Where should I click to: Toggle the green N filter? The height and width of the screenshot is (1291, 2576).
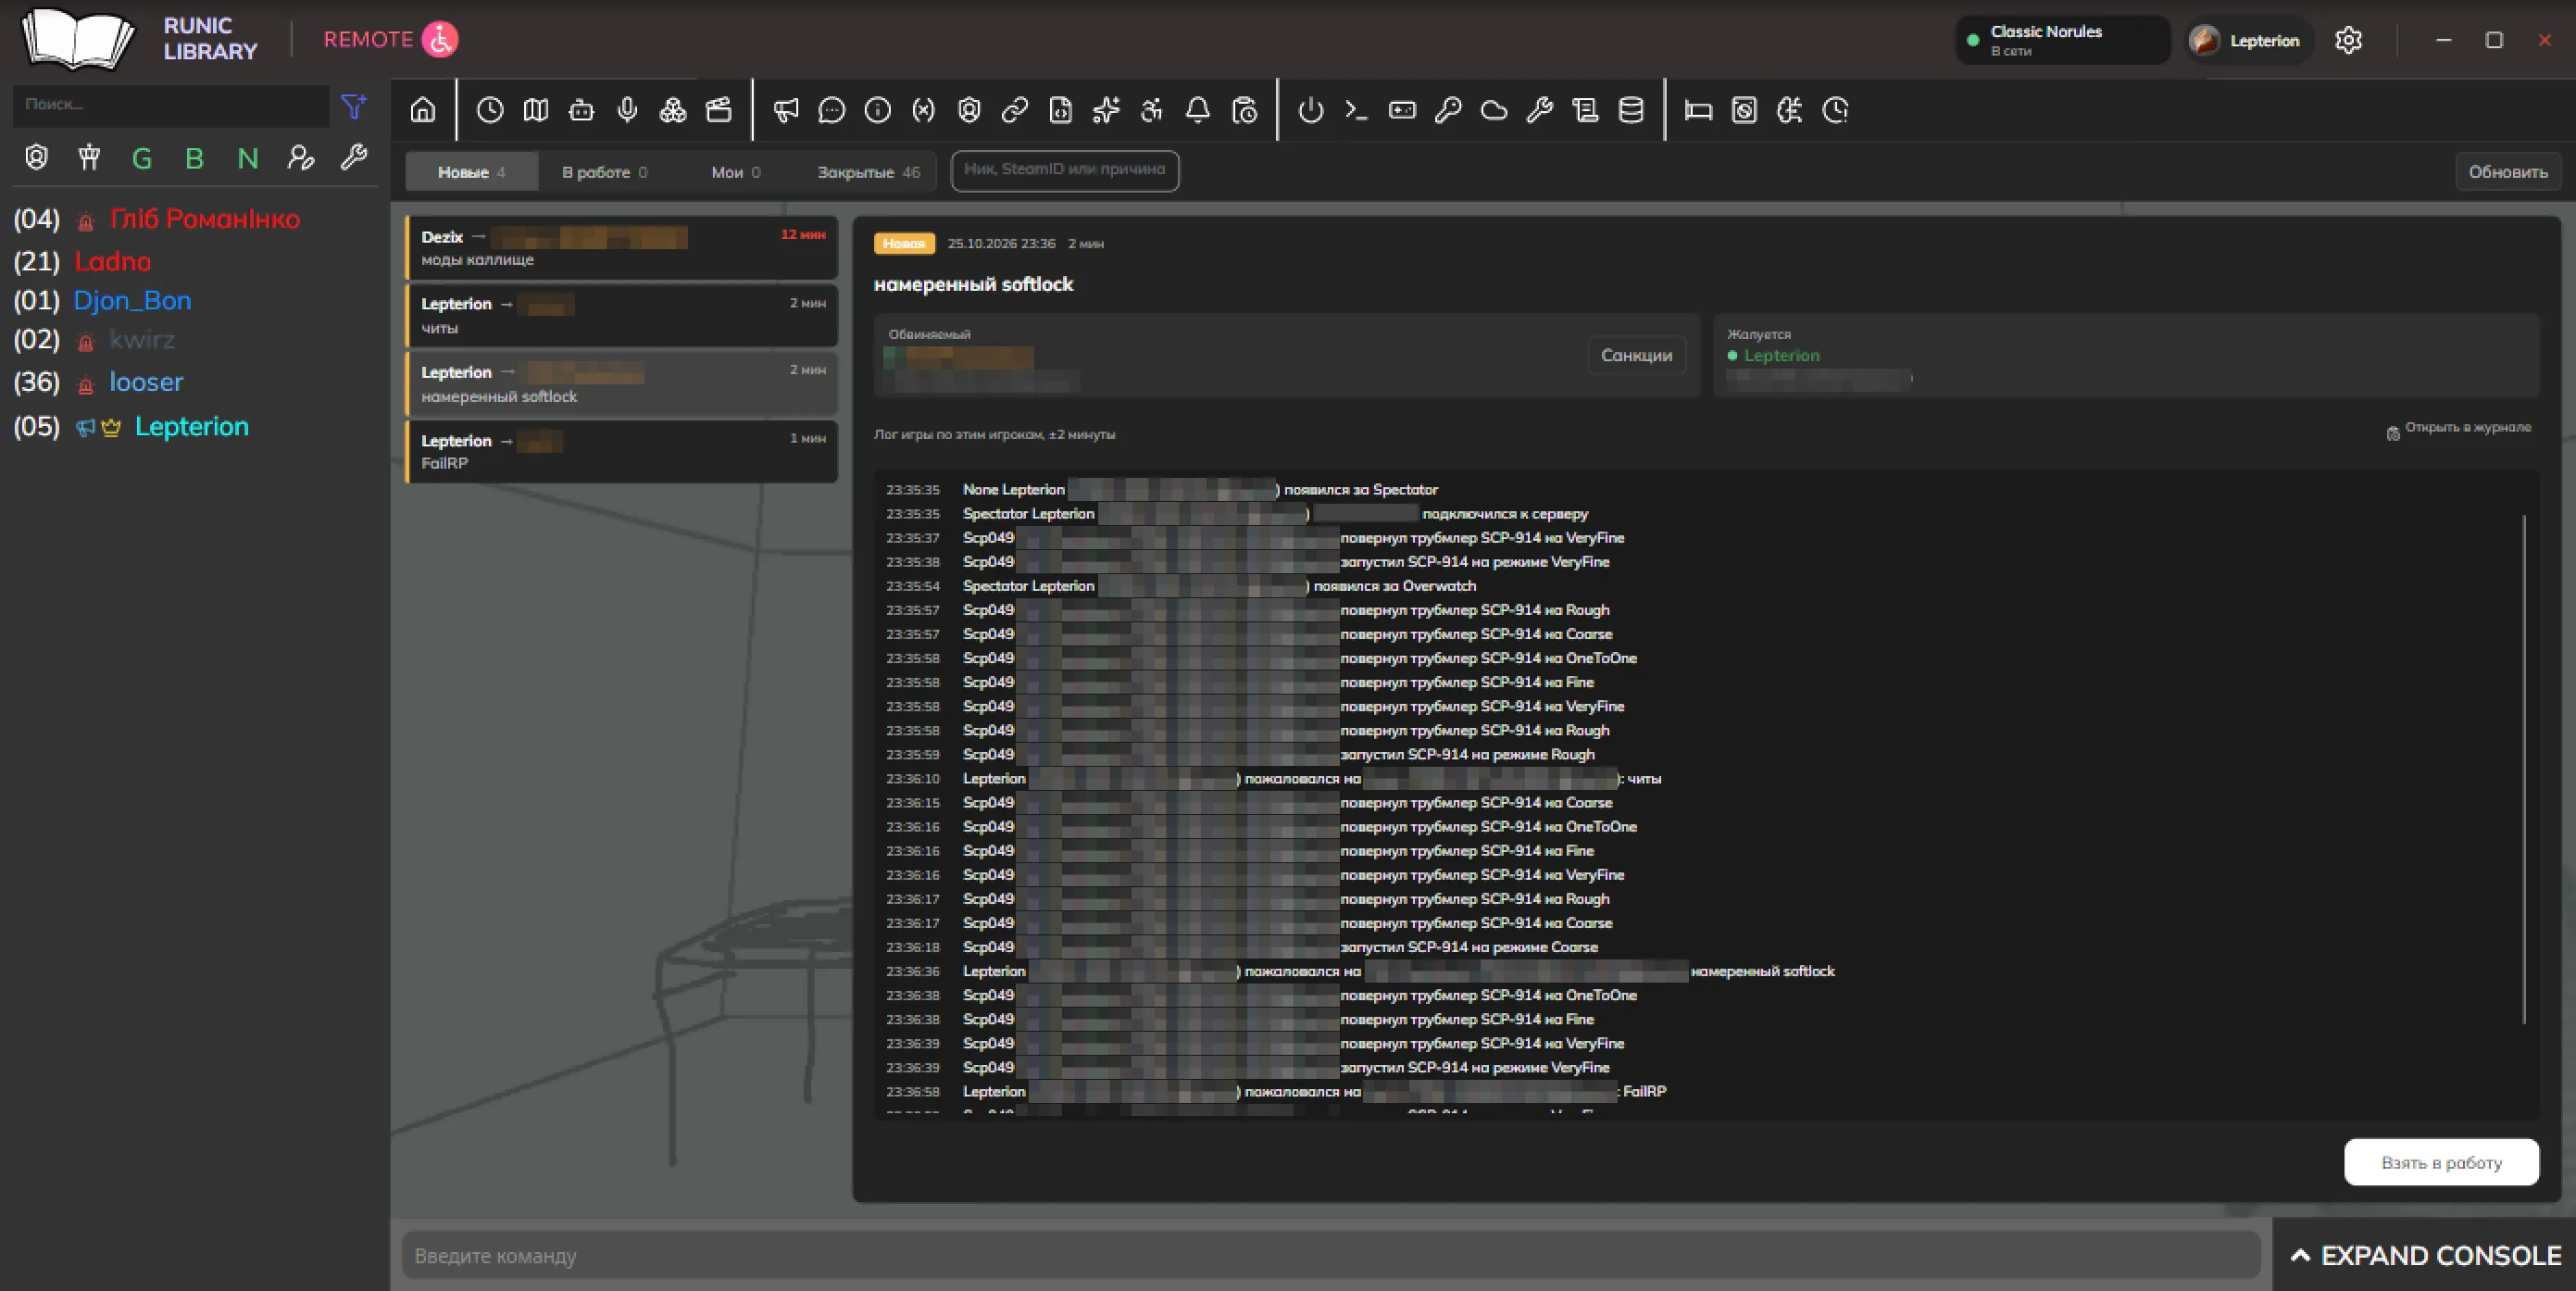tap(247, 158)
